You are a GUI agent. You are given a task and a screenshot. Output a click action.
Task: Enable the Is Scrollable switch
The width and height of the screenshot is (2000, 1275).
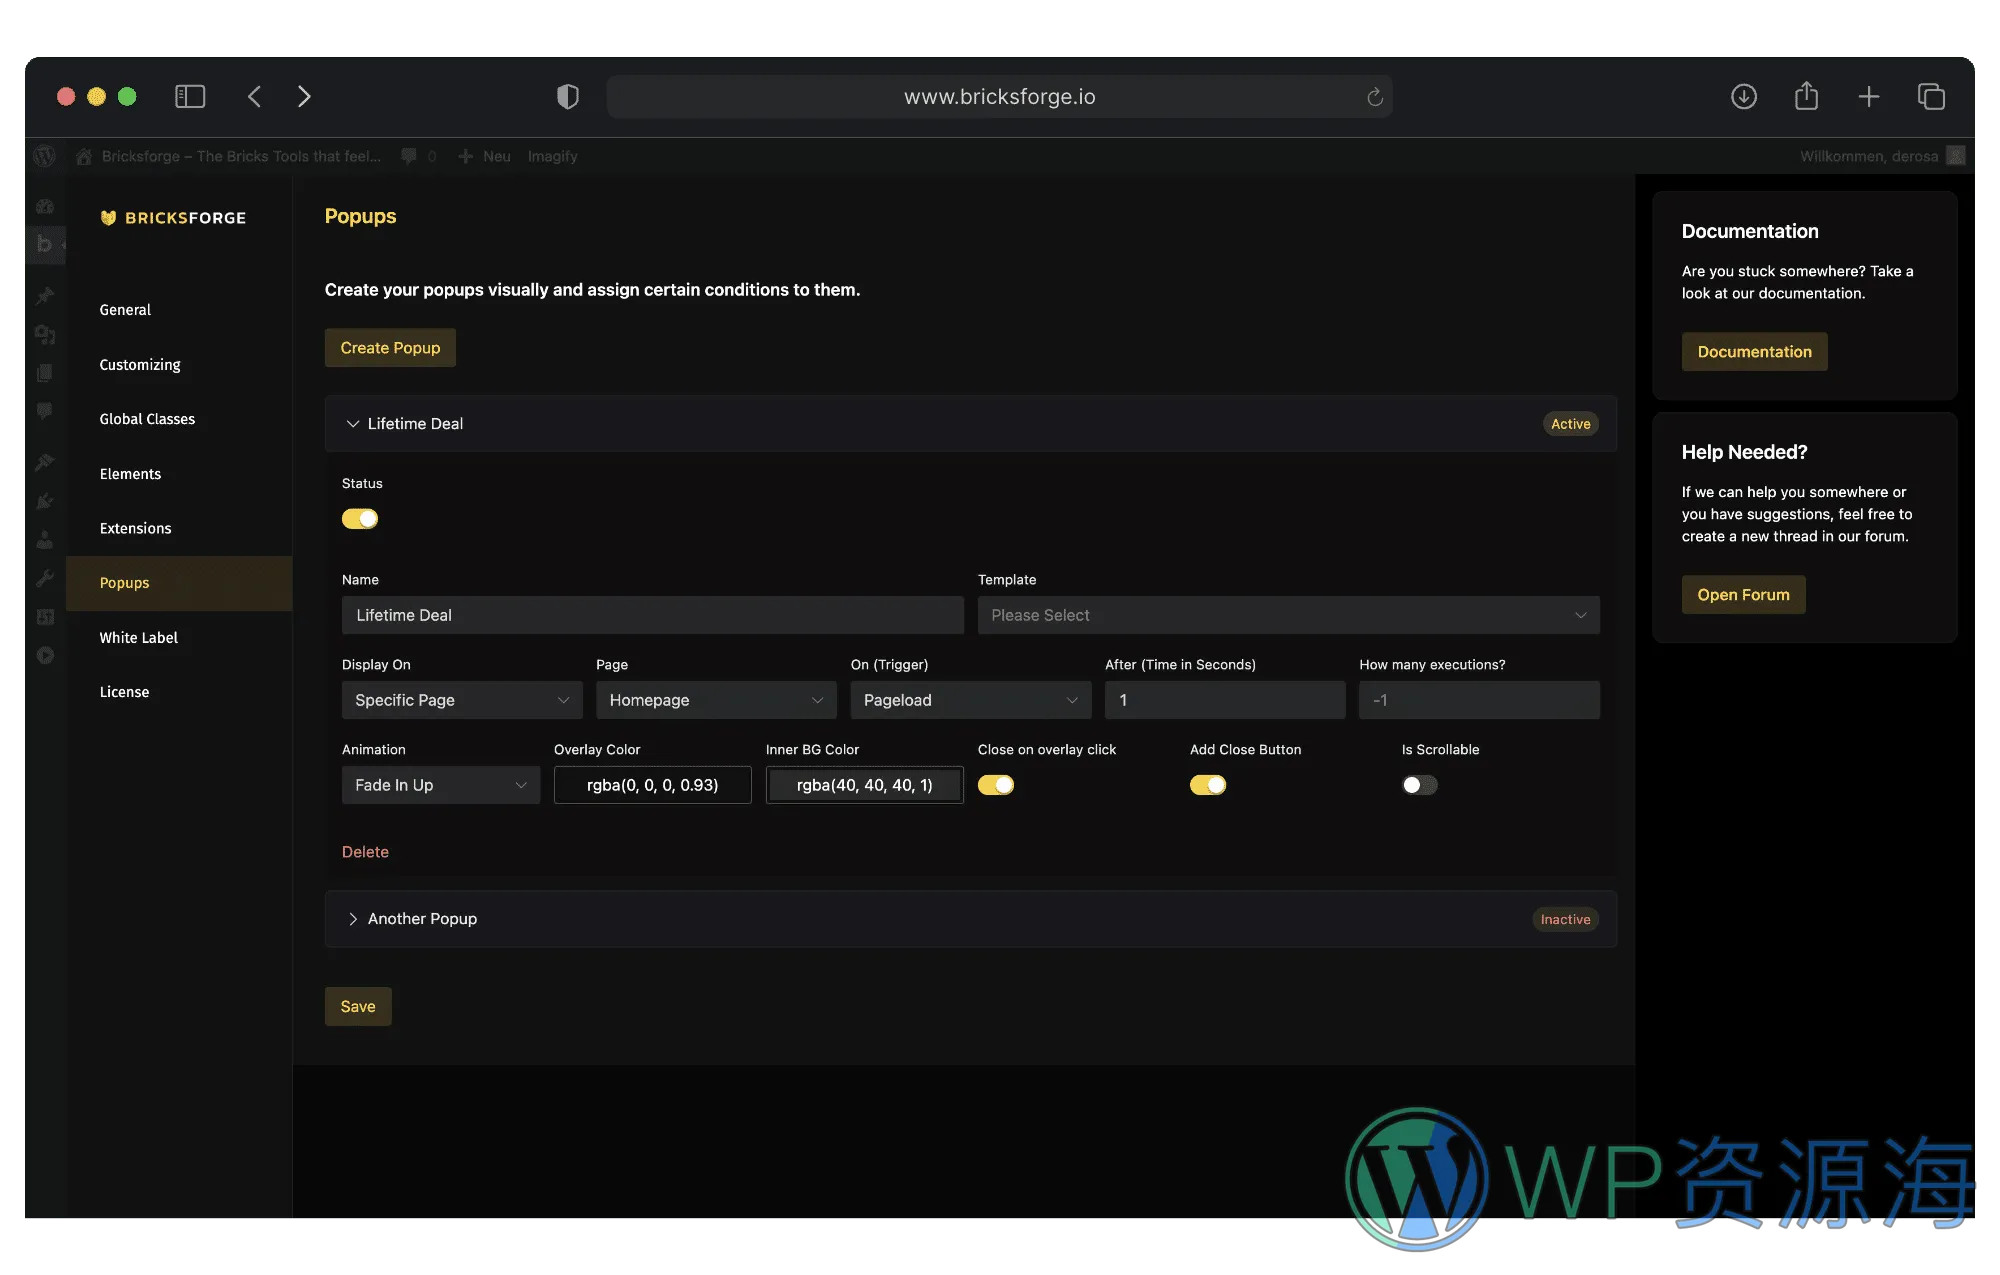[x=1420, y=785]
